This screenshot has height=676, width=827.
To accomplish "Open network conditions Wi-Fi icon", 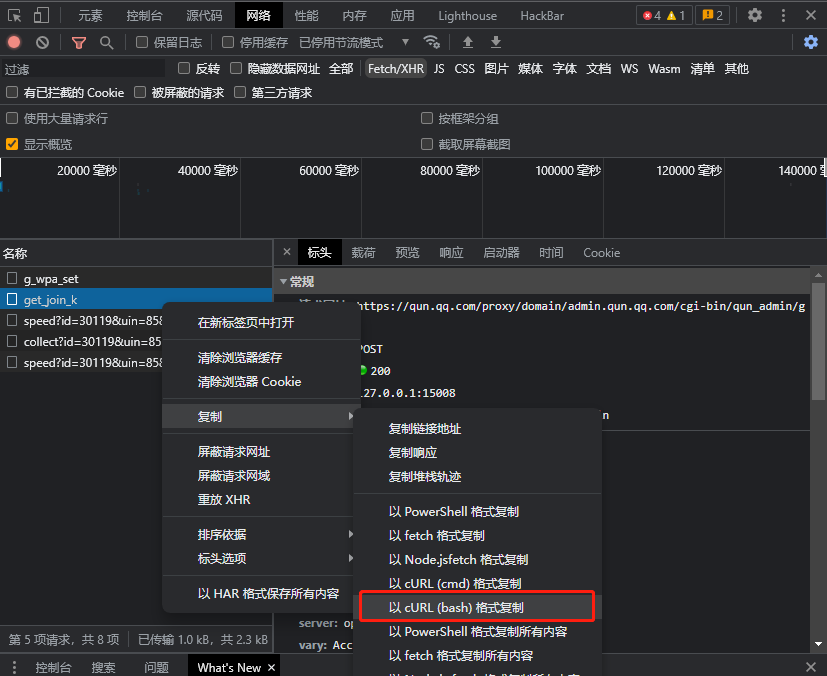I will [431, 42].
